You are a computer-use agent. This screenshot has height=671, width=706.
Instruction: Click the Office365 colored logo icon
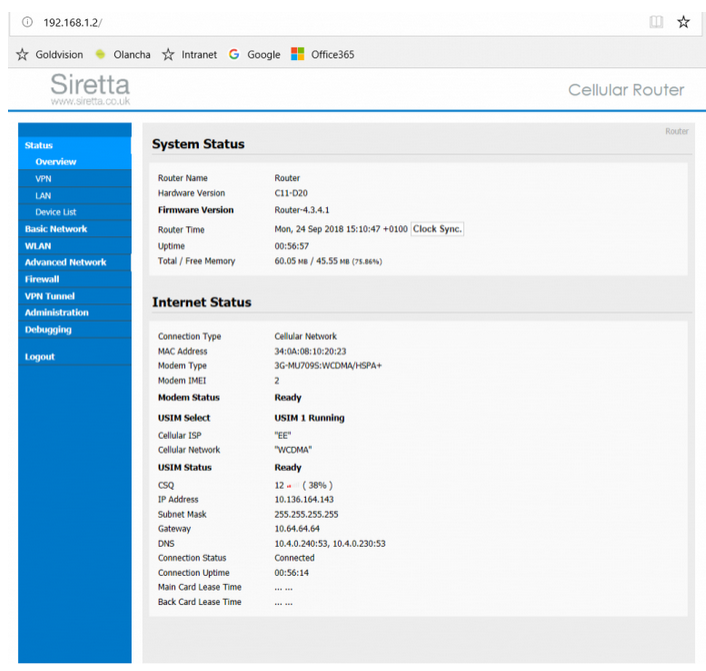tap(298, 54)
